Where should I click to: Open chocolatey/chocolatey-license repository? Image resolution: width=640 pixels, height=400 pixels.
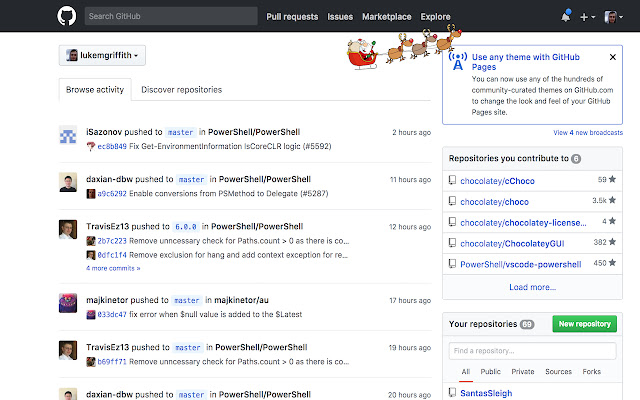click(x=523, y=222)
